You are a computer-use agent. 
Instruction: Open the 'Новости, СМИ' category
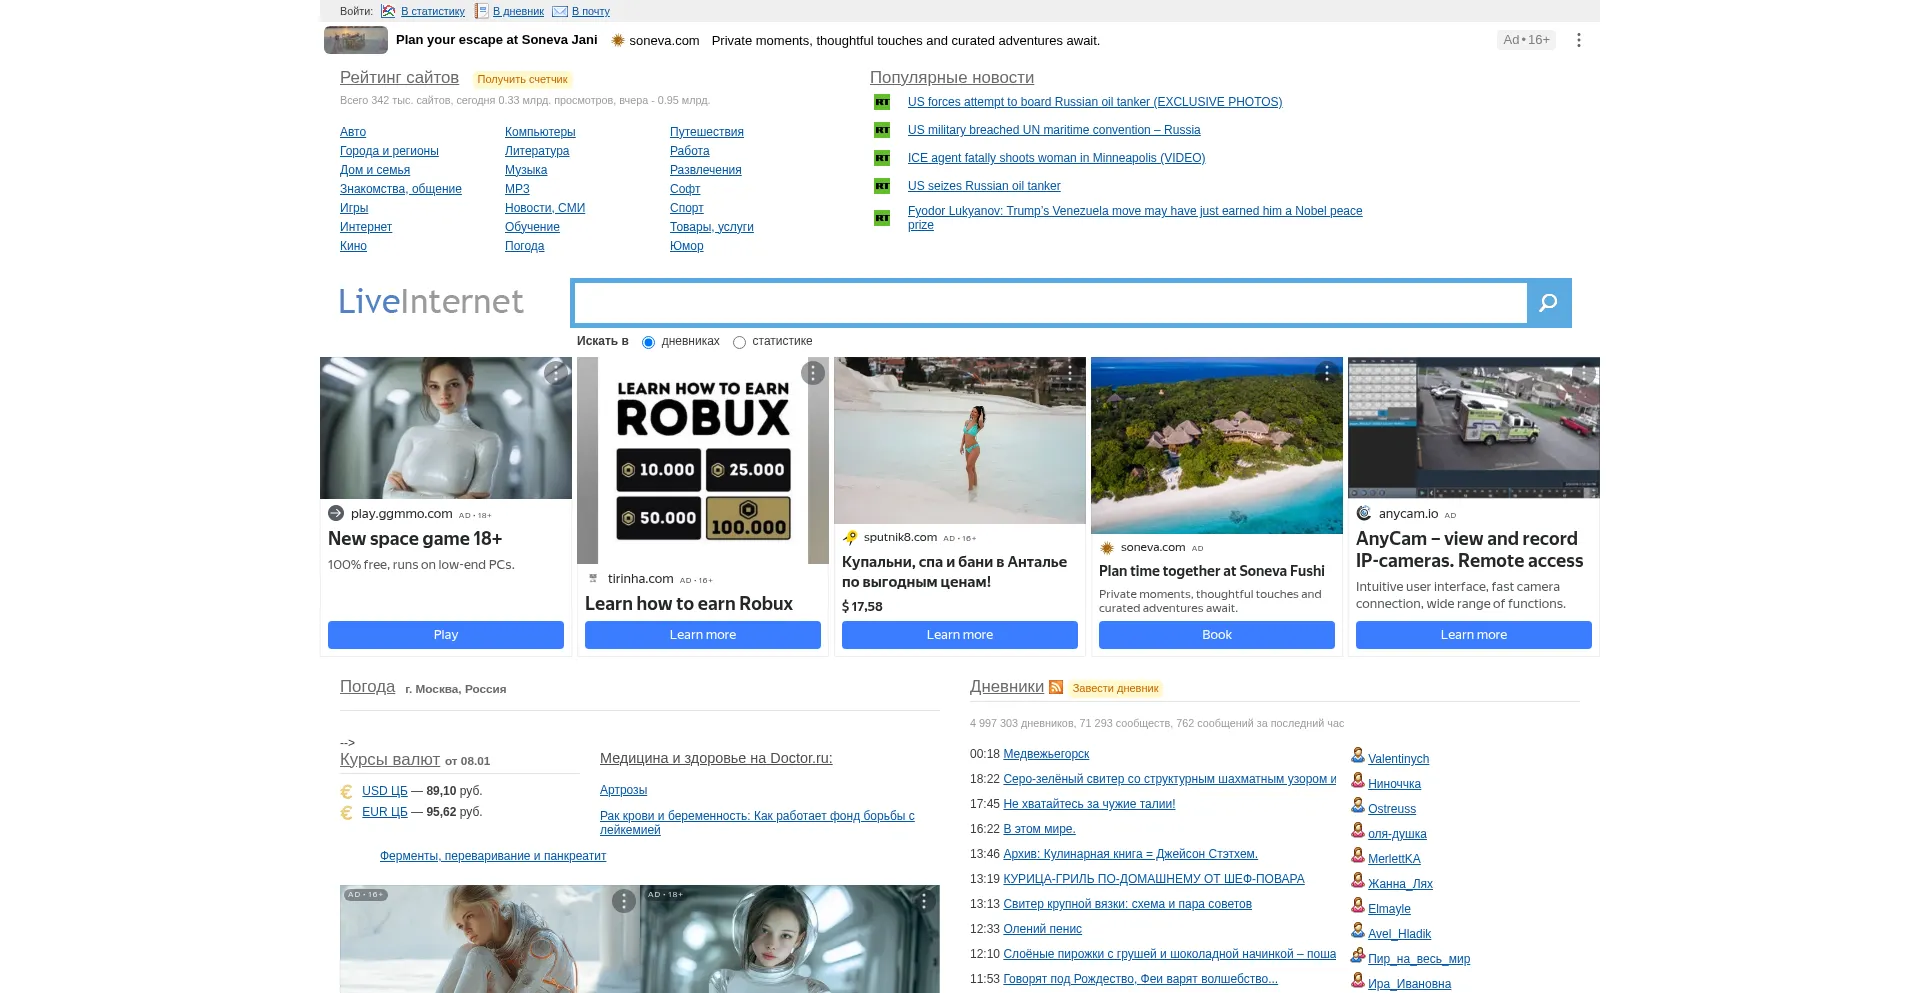coord(545,208)
